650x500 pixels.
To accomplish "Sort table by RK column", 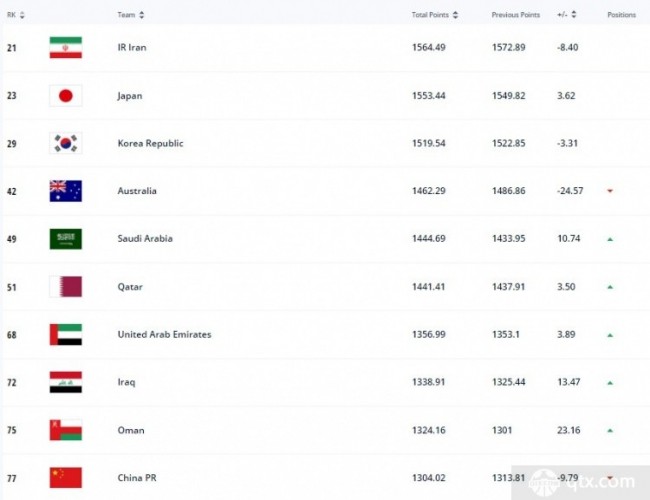I will point(14,15).
